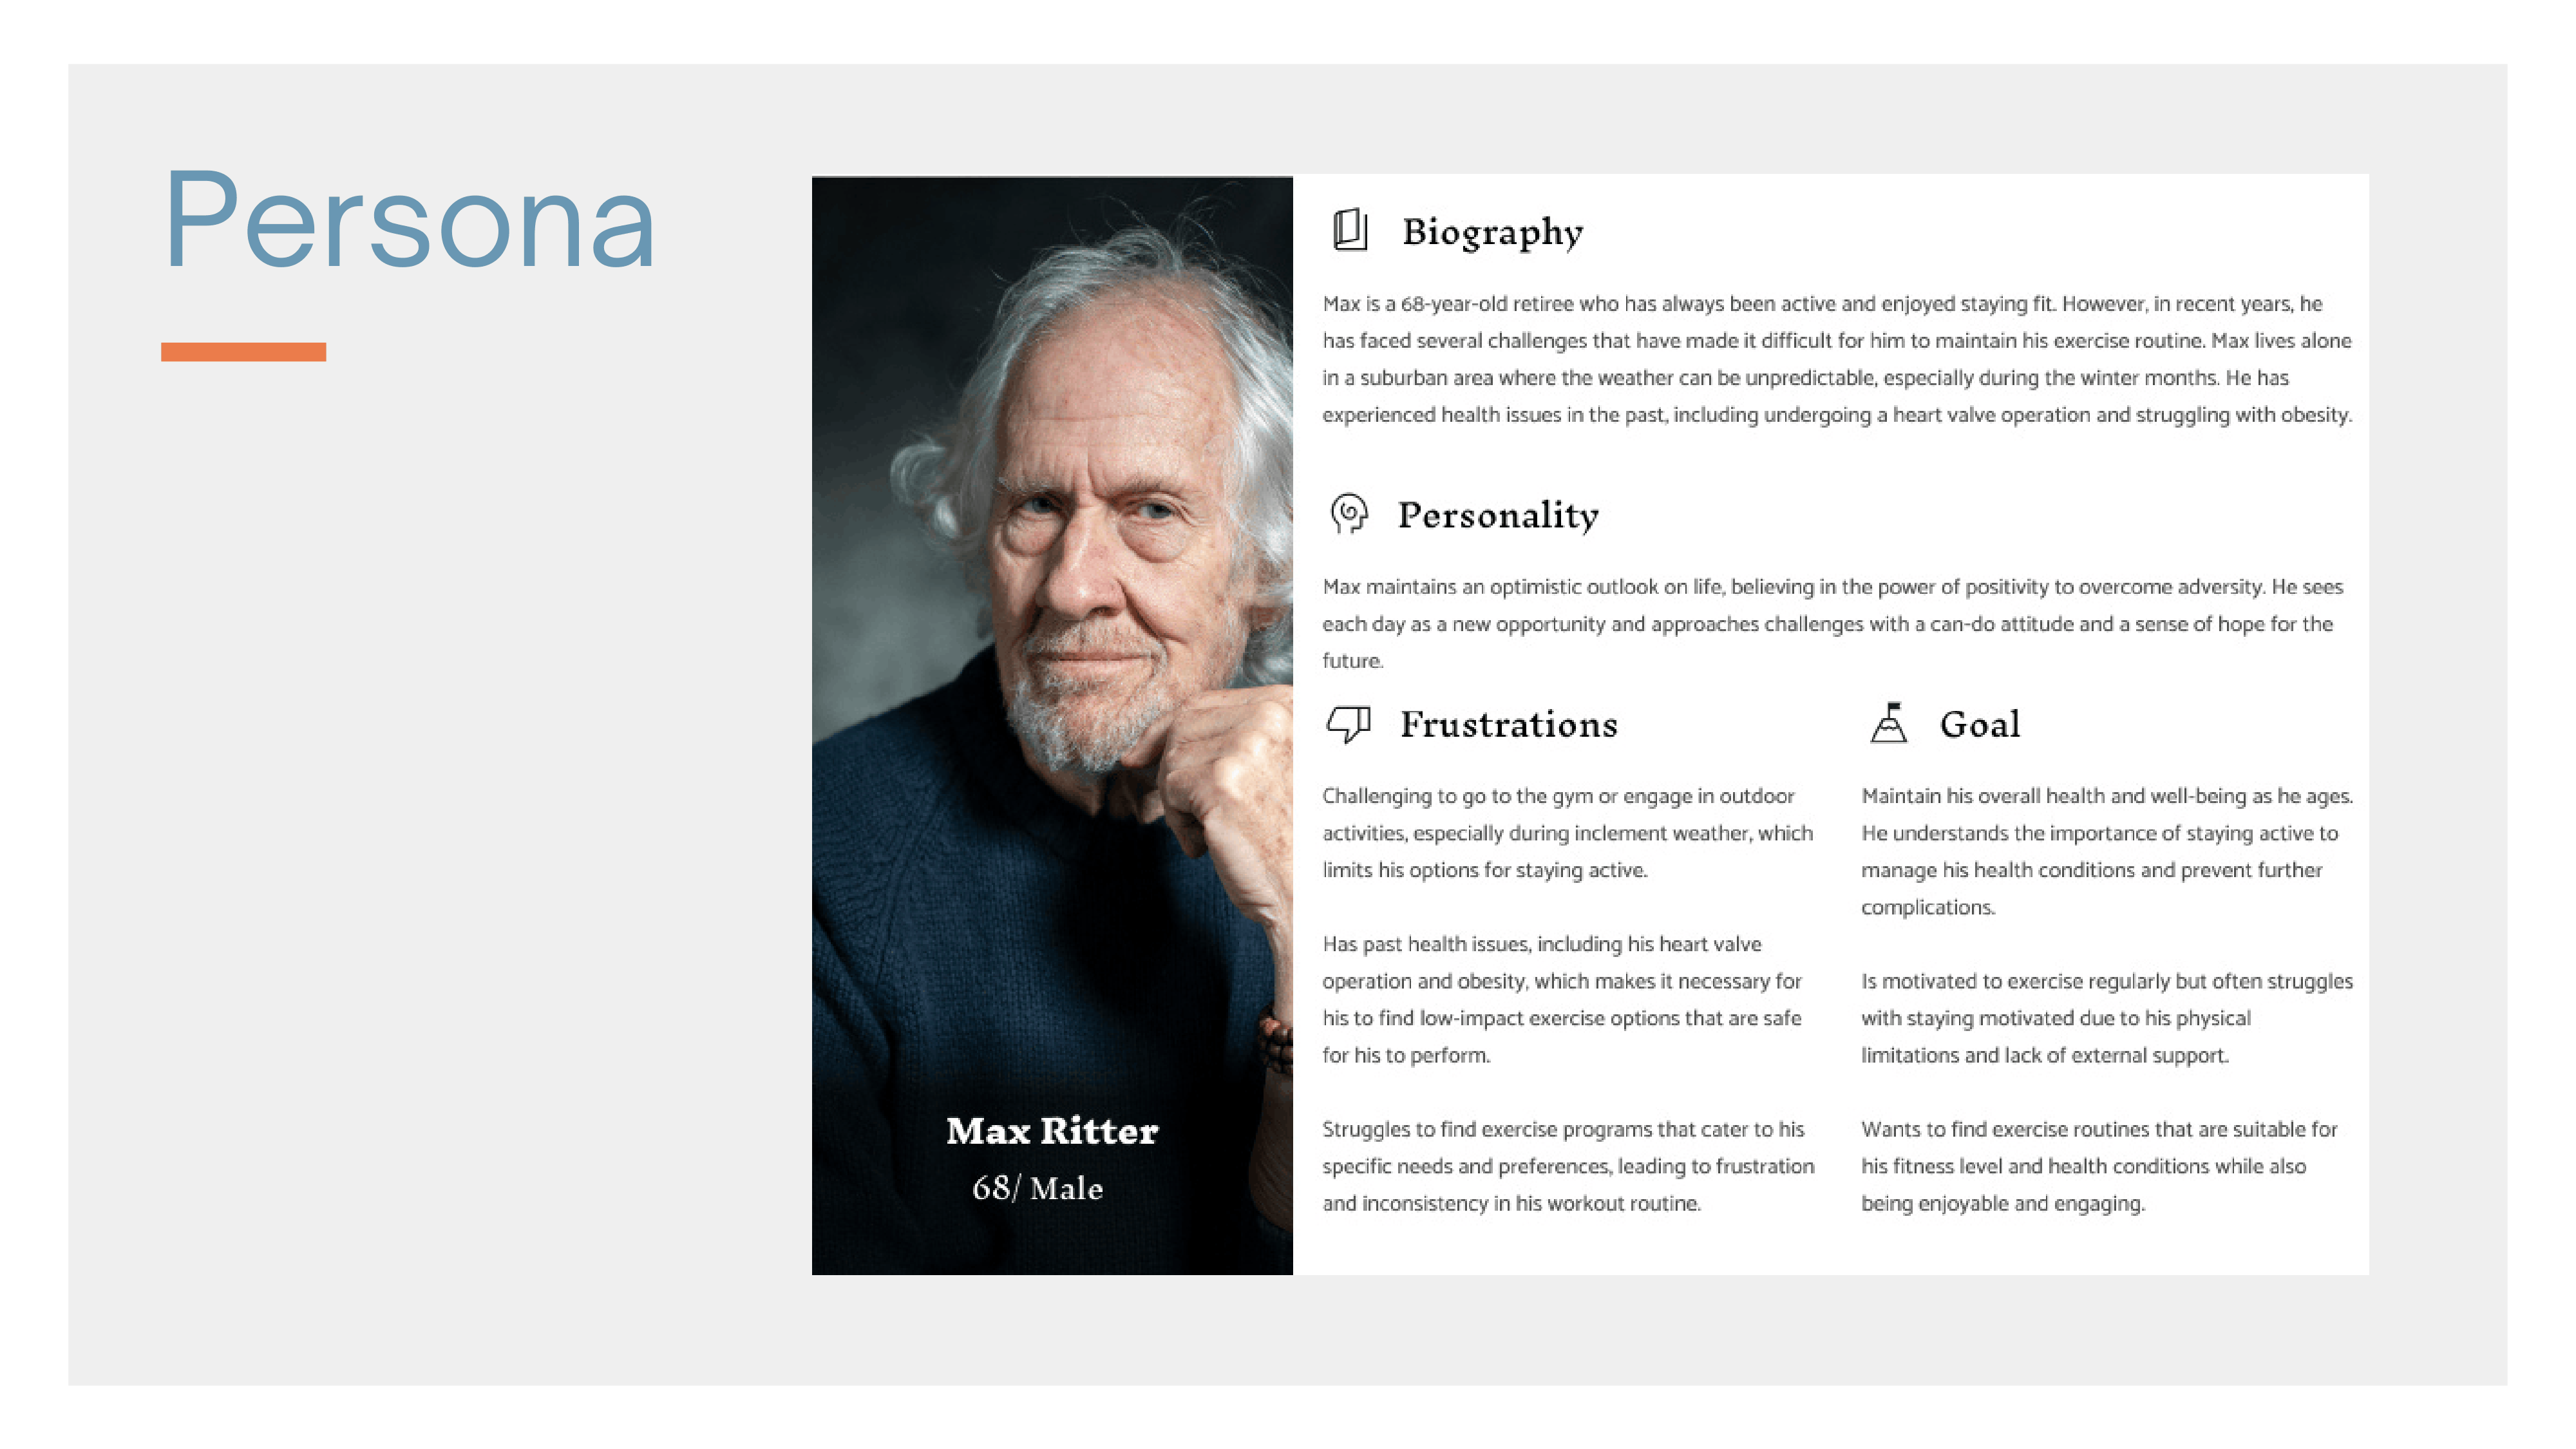Select the Frustrations heading
The height and width of the screenshot is (1449, 2576).
click(1508, 724)
